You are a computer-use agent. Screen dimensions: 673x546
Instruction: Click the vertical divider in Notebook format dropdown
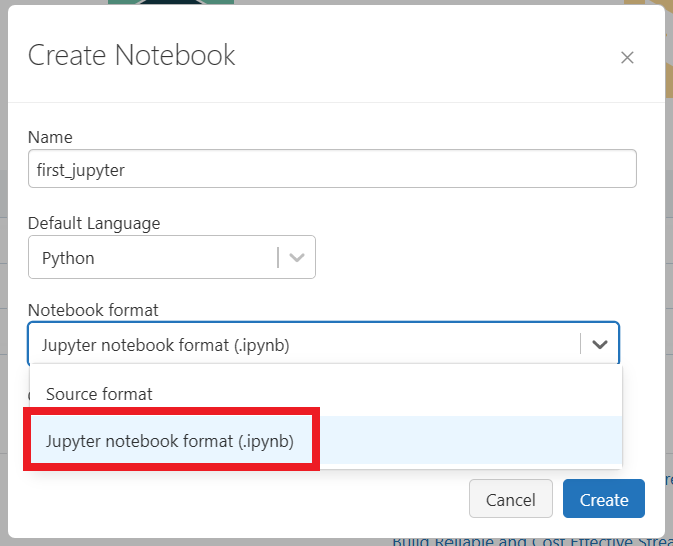tap(580, 344)
